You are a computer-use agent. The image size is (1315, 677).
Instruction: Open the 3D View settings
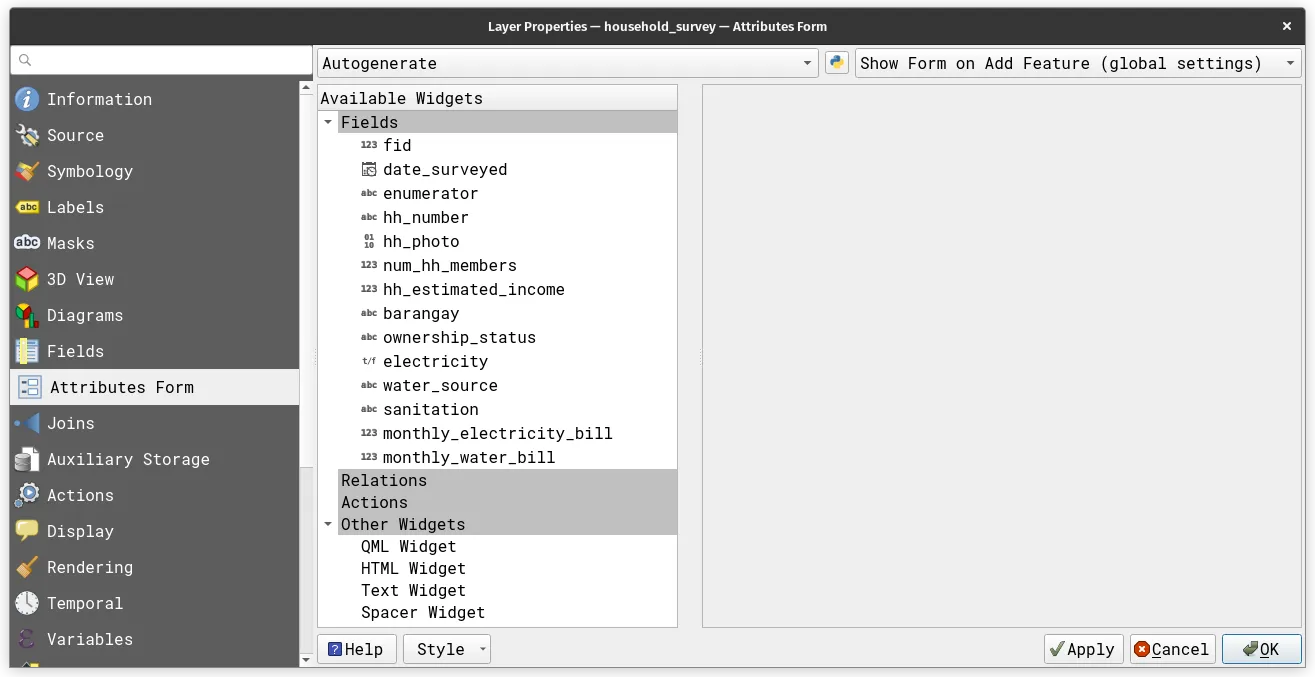80,279
